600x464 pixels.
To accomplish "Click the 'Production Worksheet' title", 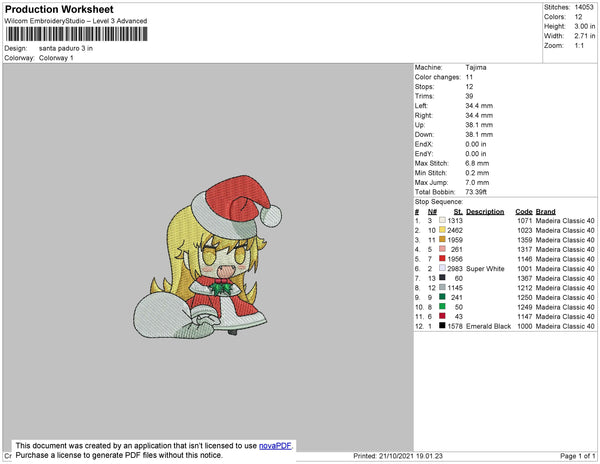I will (59, 10).
